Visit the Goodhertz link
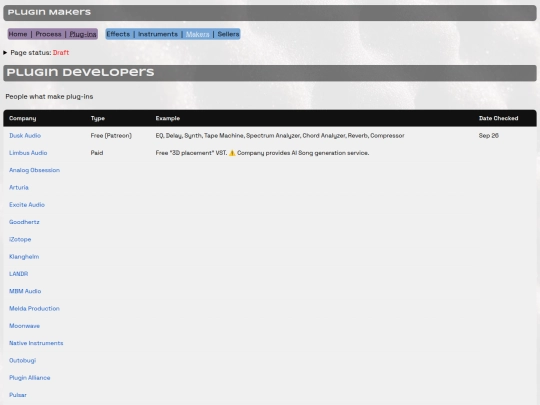 coord(24,222)
